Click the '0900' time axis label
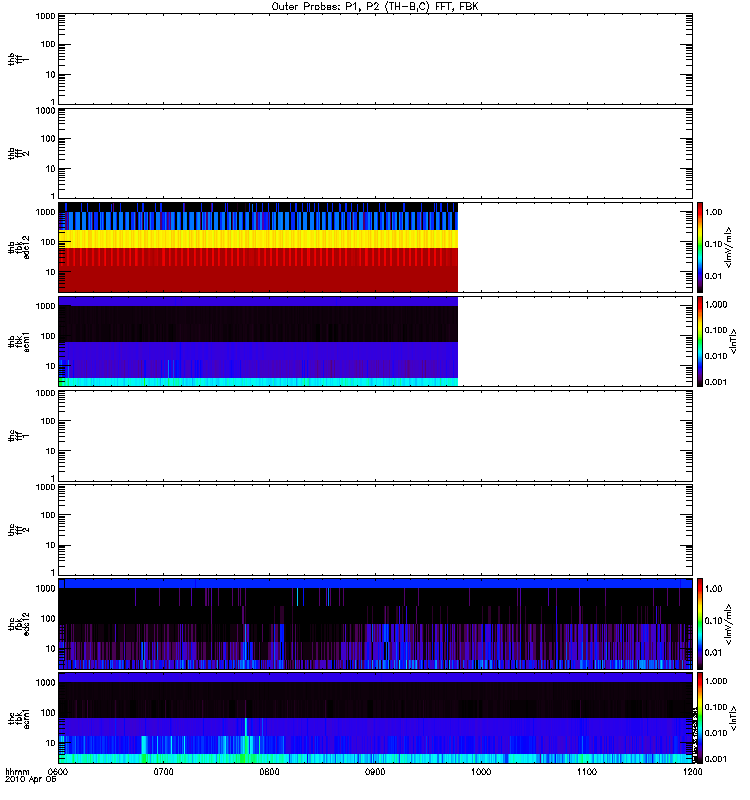Screen dimensions: 750x800 coord(375,771)
